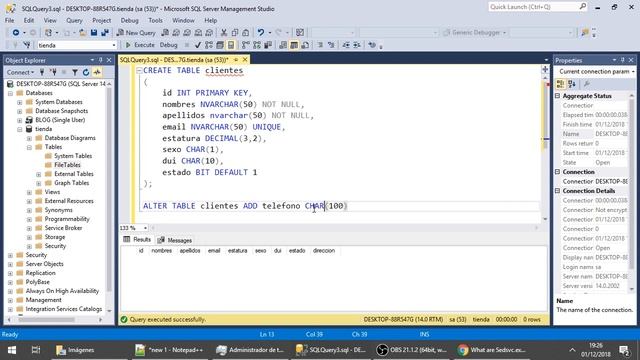Click the Object Explorer connect plug icon
This screenshot has height=360, width=640.
(x=42, y=72)
